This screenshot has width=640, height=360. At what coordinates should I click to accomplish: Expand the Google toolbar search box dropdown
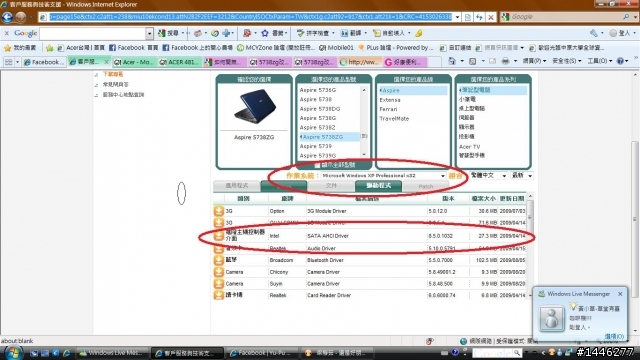tap(149, 33)
